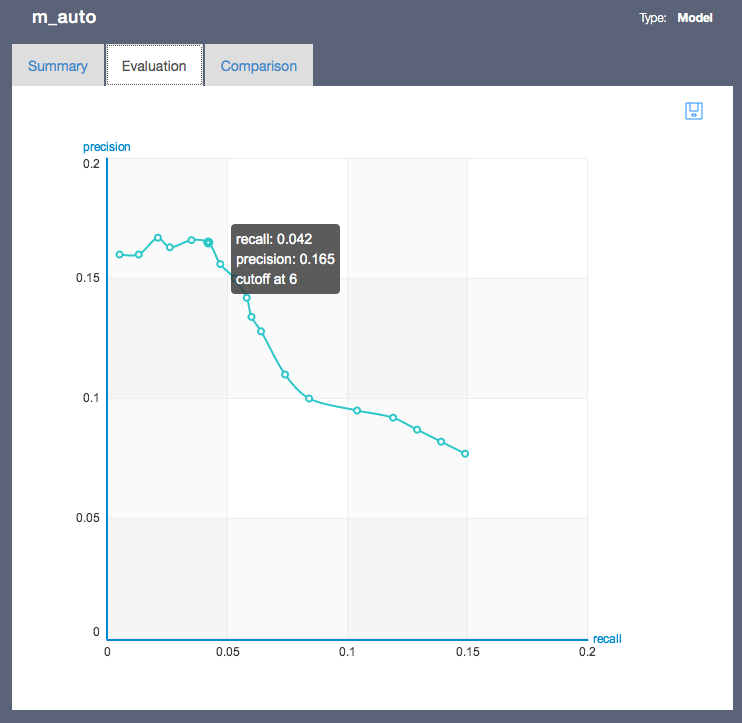This screenshot has width=742, height=723.
Task: Click the precision y-axis label
Action: (x=107, y=147)
